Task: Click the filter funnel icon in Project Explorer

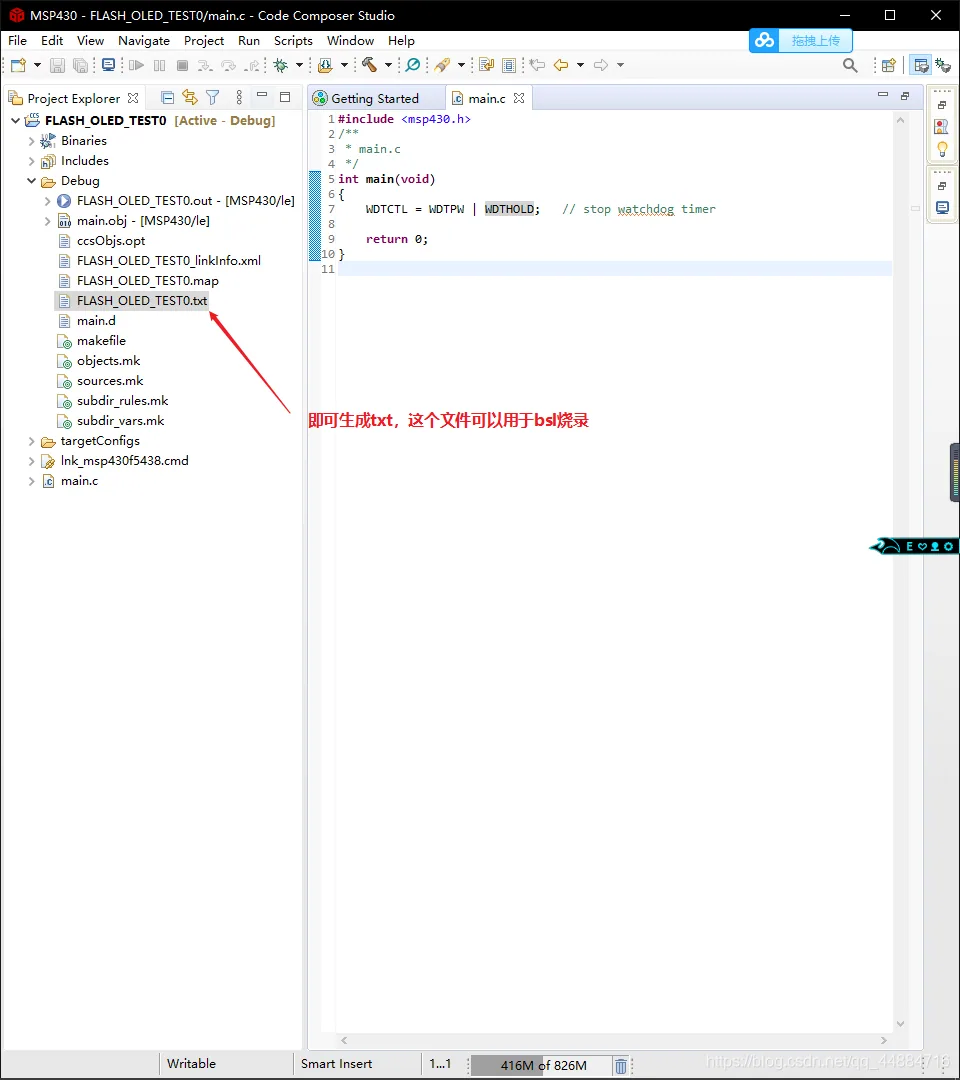Action: point(213,98)
